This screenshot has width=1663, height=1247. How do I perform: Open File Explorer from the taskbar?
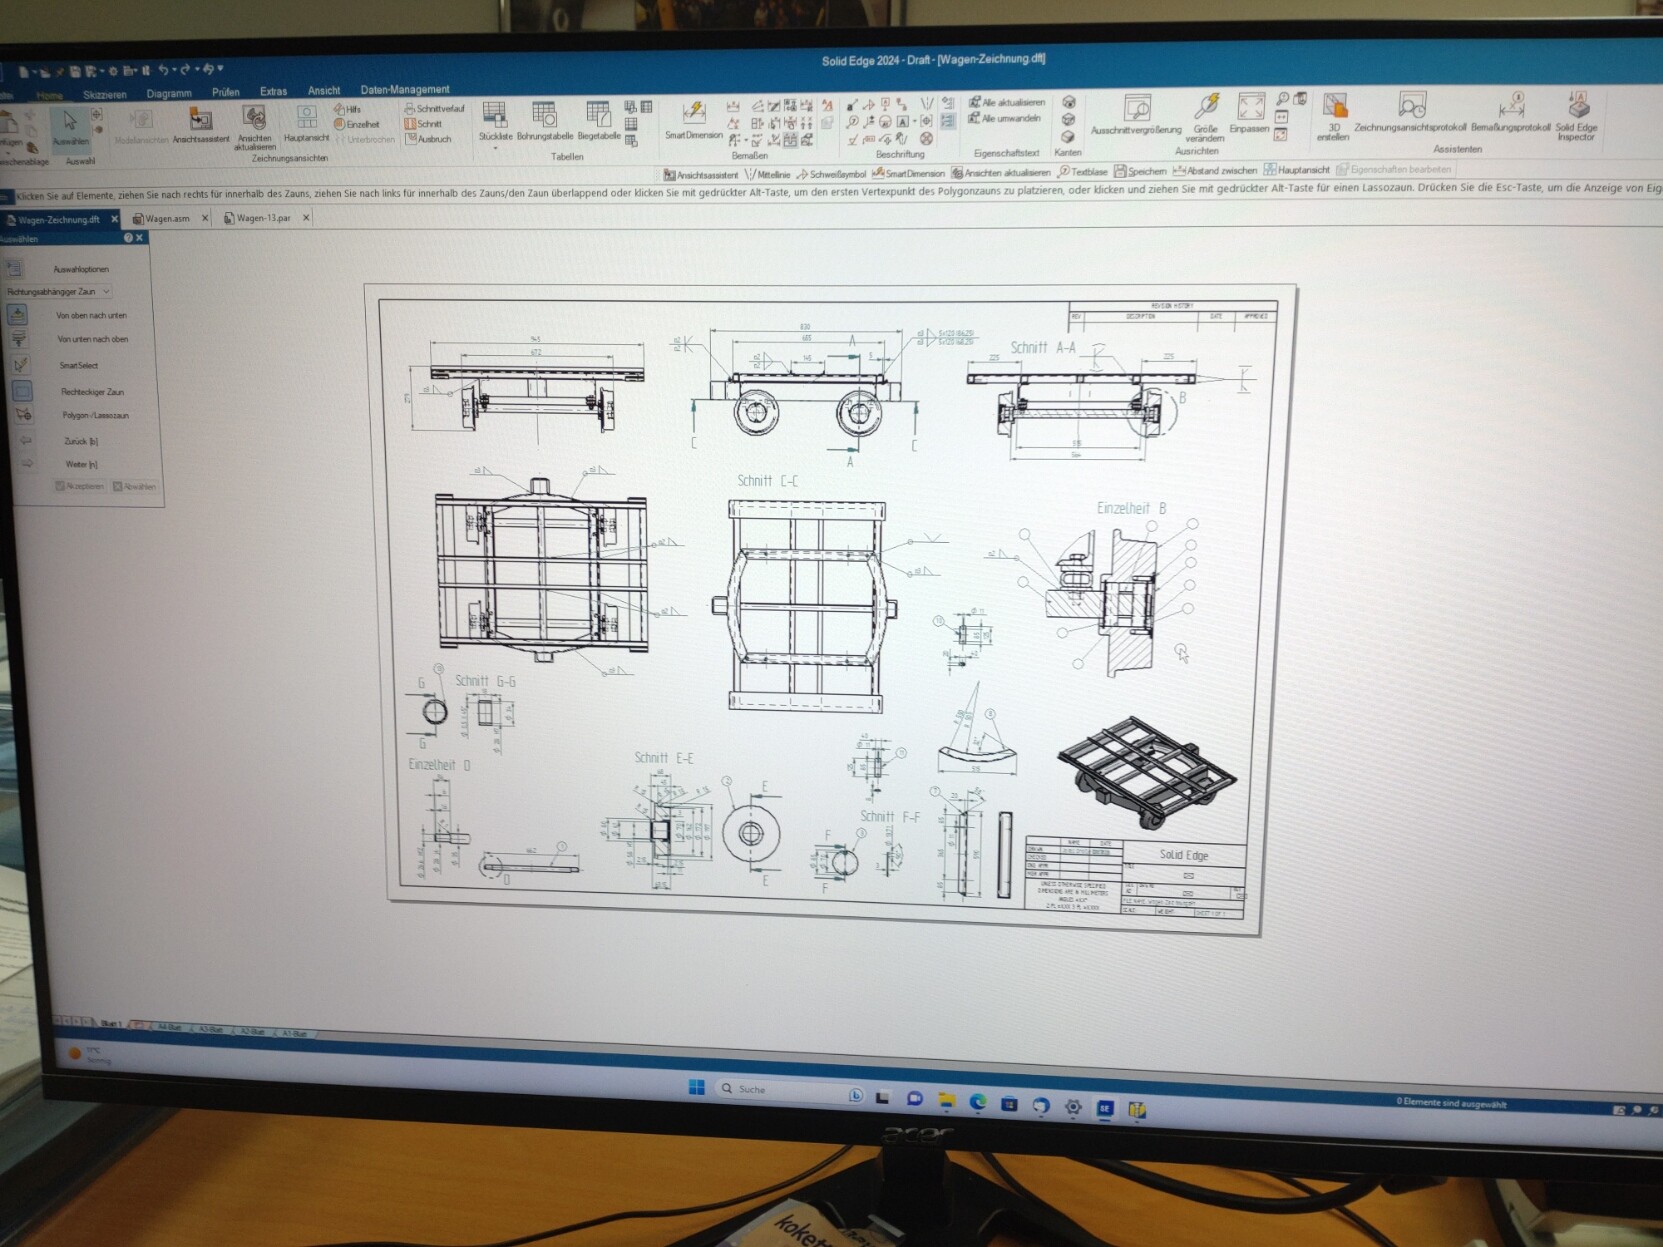click(946, 1100)
